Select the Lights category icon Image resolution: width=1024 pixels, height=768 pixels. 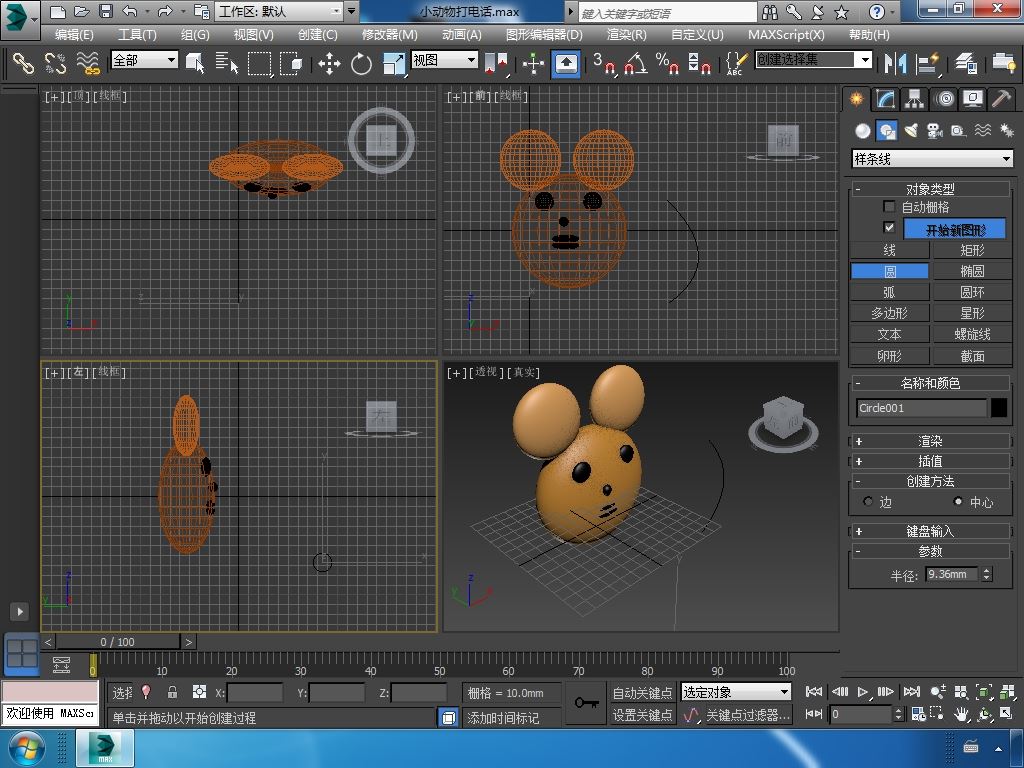[x=911, y=131]
